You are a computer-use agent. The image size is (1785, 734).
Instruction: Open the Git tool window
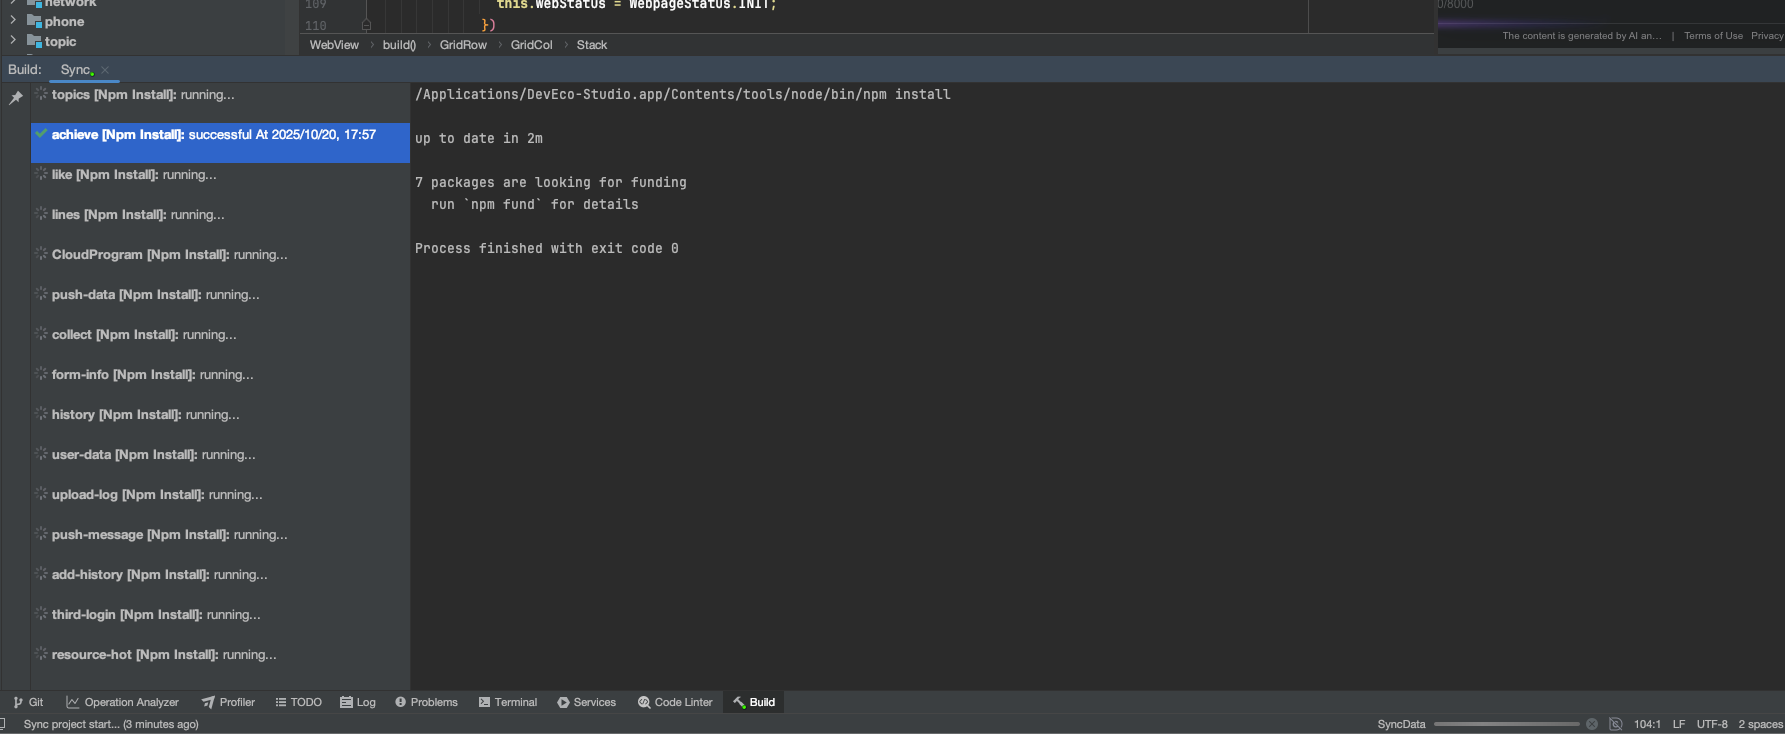28,702
